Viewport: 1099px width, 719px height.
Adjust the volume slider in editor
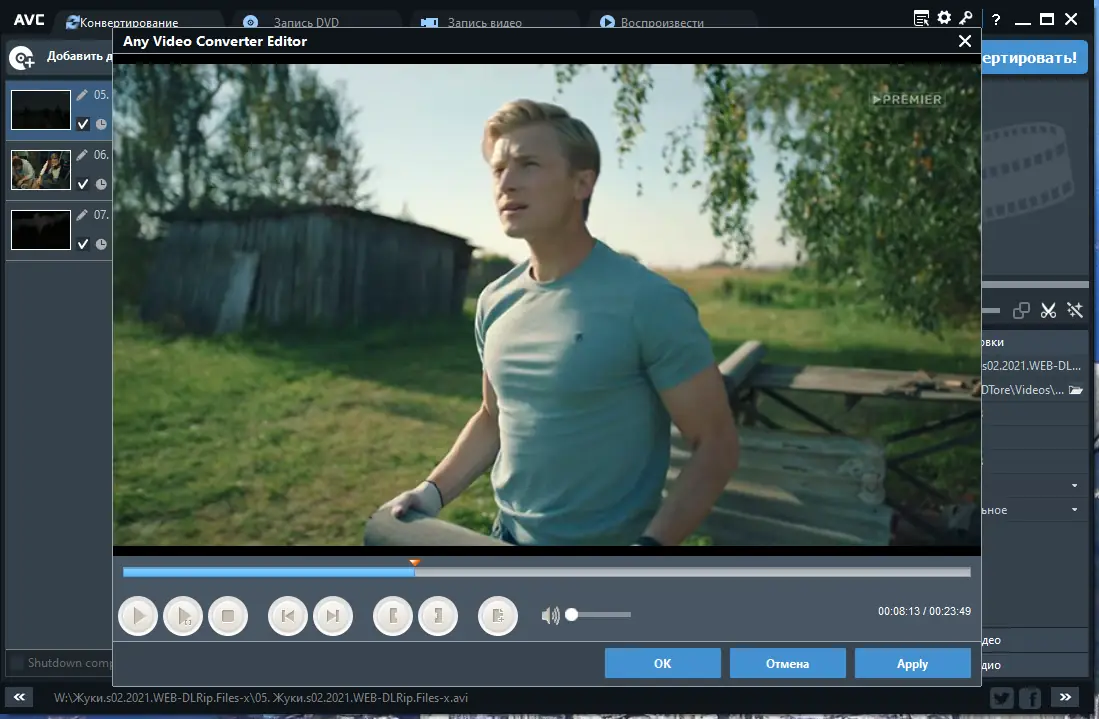pyautogui.click(x=601, y=615)
